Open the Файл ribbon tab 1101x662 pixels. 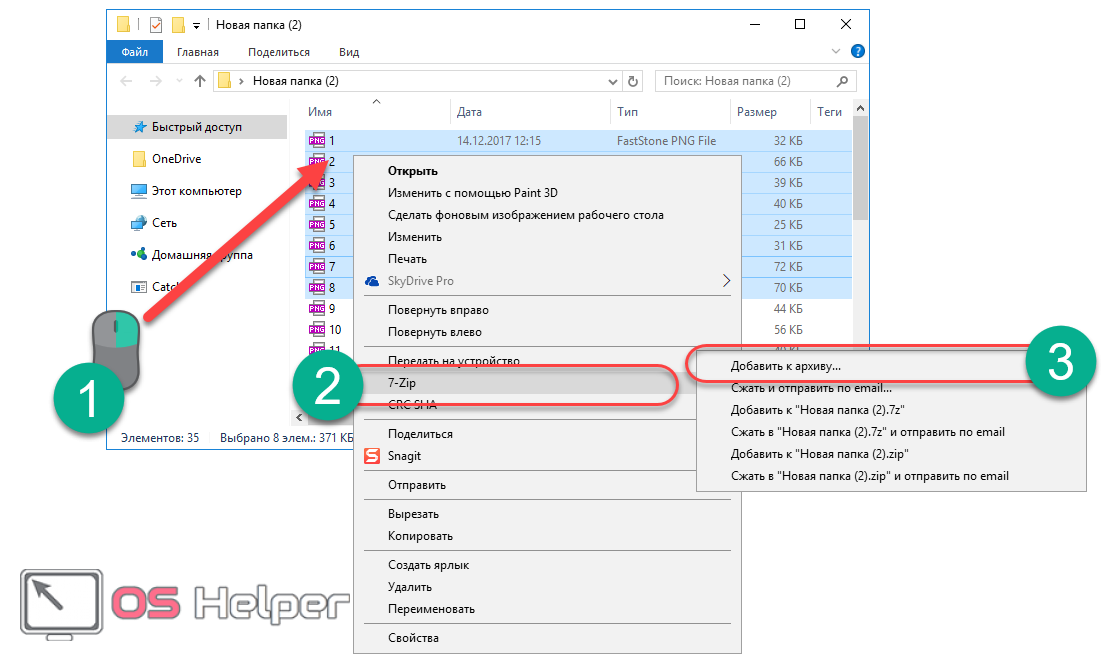(134, 52)
